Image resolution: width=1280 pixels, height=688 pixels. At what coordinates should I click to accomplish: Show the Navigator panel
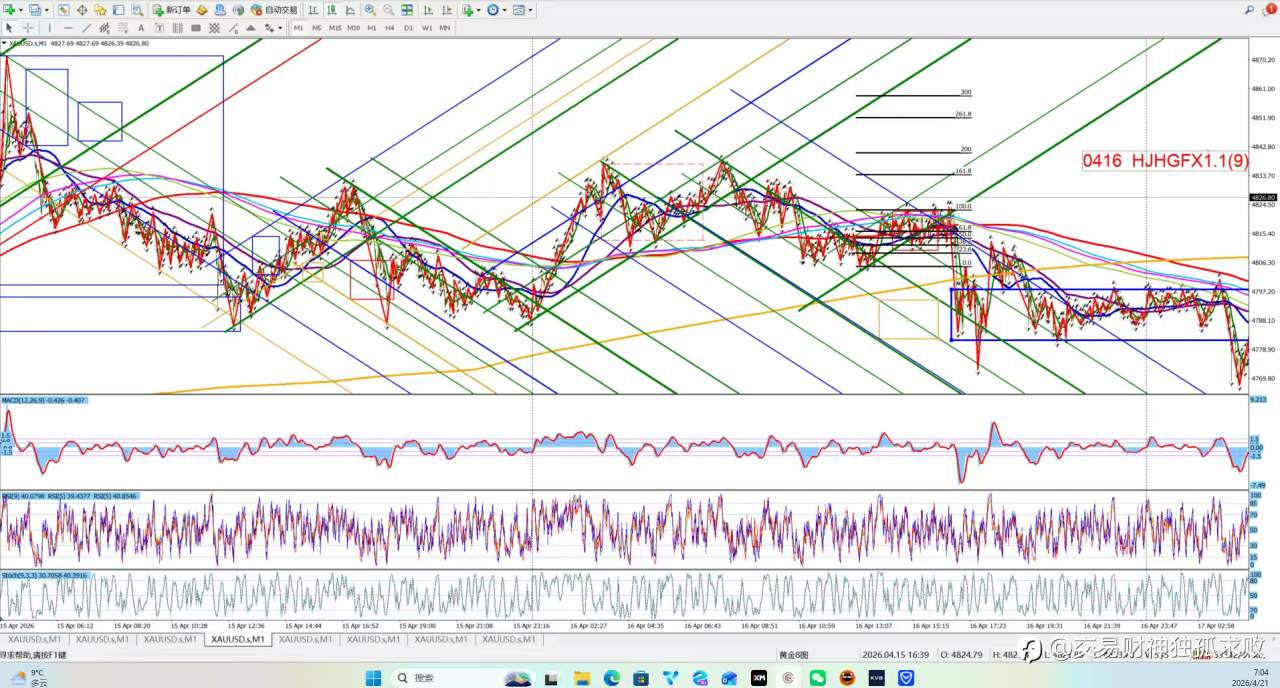(x=100, y=9)
